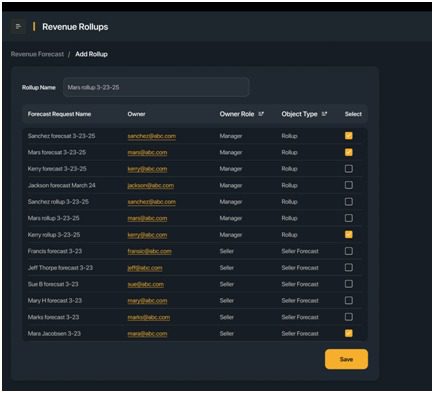Check the Sanchez rollup 3-23-25 checkbox

(x=349, y=202)
